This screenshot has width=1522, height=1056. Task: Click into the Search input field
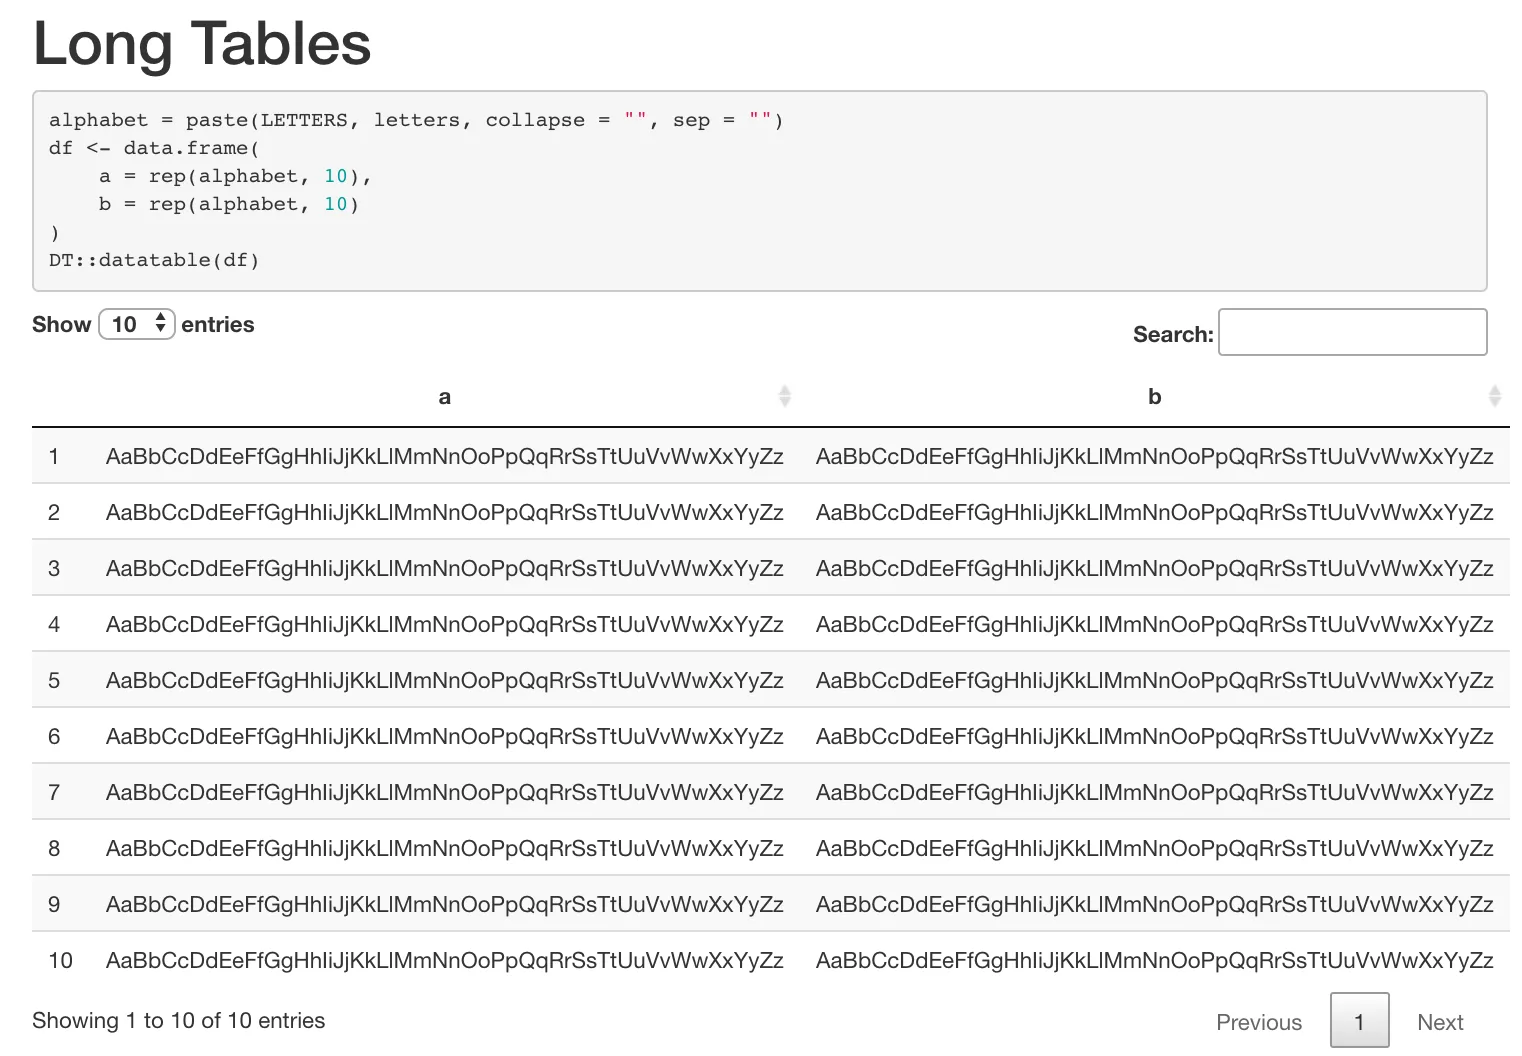click(x=1352, y=332)
